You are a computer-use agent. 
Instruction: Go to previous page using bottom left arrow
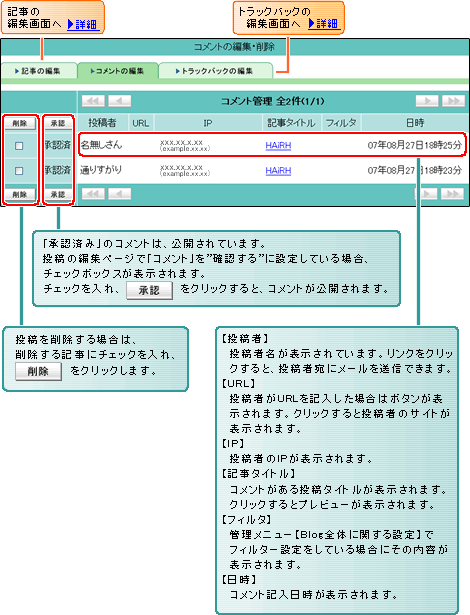[120, 194]
